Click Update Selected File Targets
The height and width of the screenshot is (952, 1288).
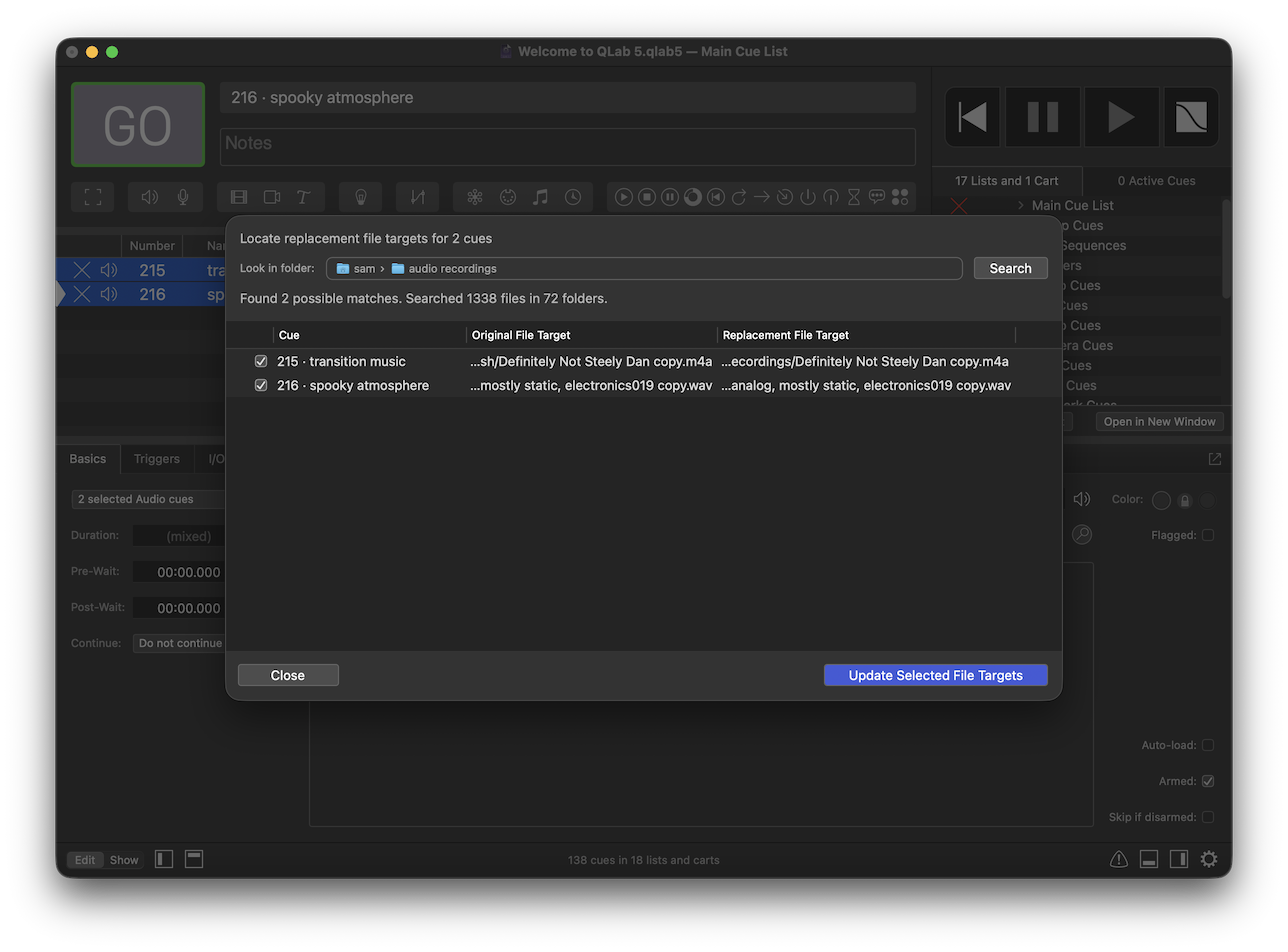(x=936, y=675)
